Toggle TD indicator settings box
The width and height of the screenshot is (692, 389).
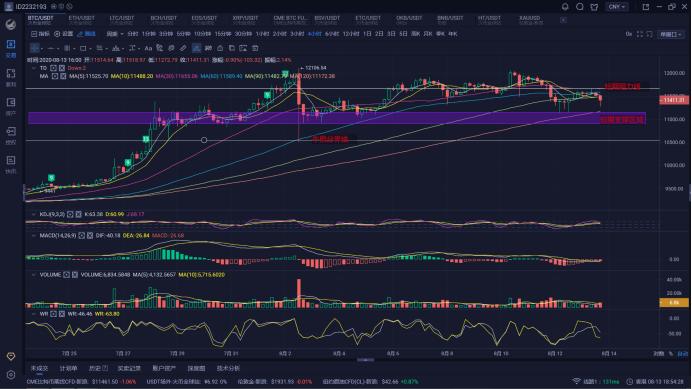(53, 68)
